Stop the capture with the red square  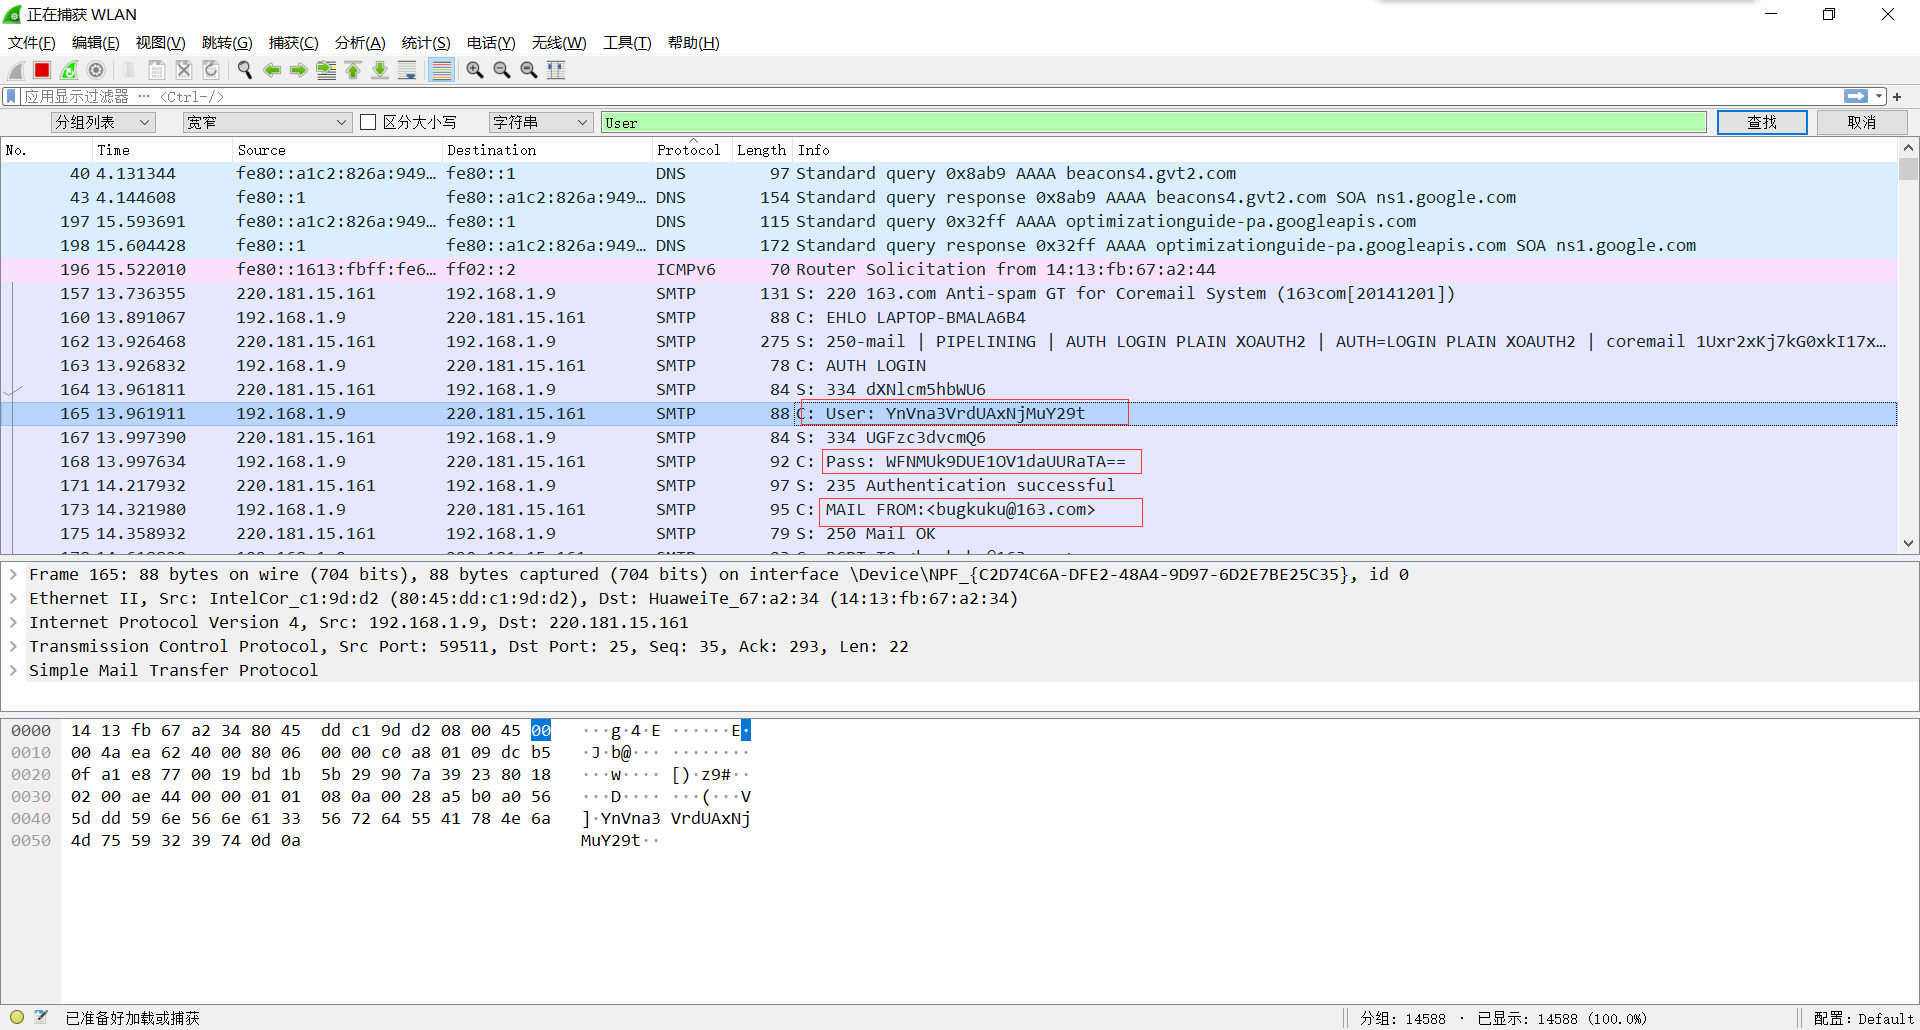[42, 70]
